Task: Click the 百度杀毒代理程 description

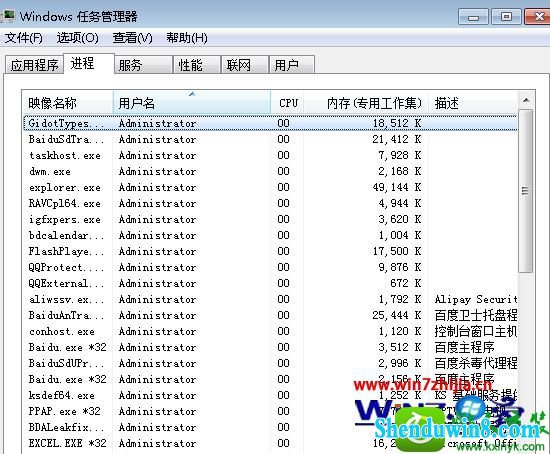Action: click(476, 363)
